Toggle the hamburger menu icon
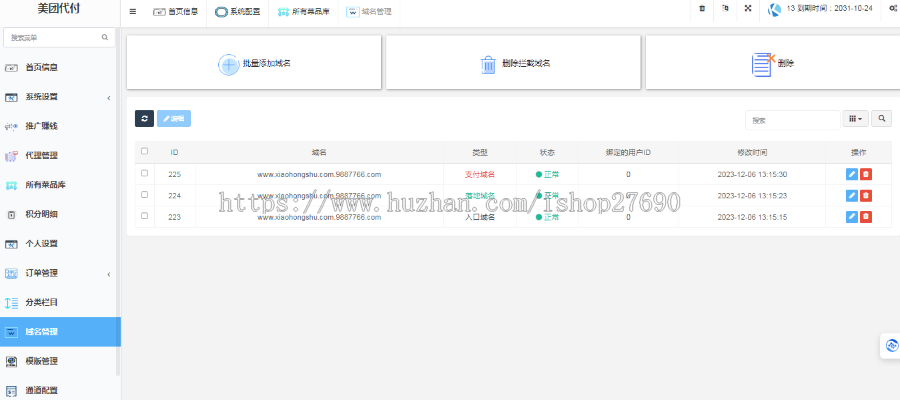The height and width of the screenshot is (400, 900). (133, 11)
